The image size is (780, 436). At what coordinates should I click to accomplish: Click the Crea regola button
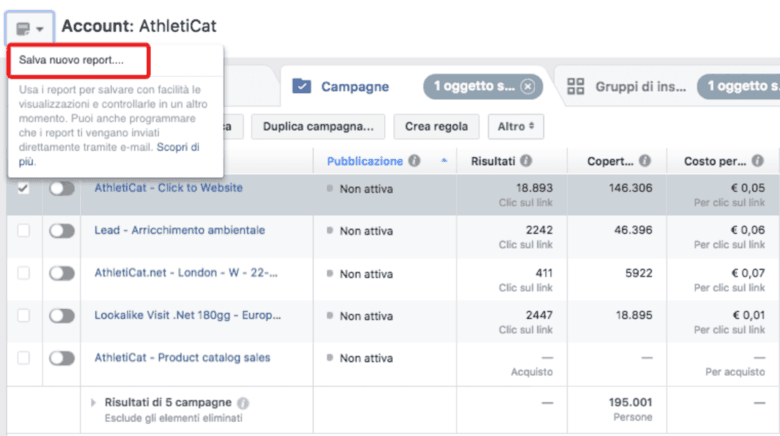pos(436,126)
